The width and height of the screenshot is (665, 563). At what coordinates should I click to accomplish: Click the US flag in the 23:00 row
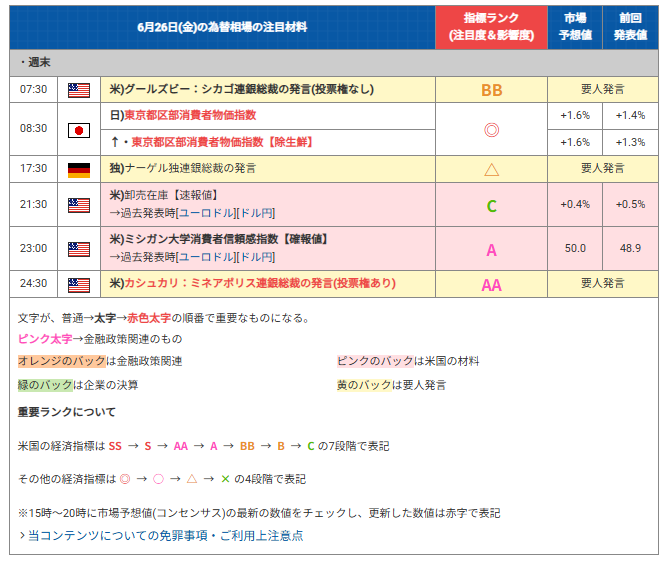pyautogui.click(x=79, y=249)
